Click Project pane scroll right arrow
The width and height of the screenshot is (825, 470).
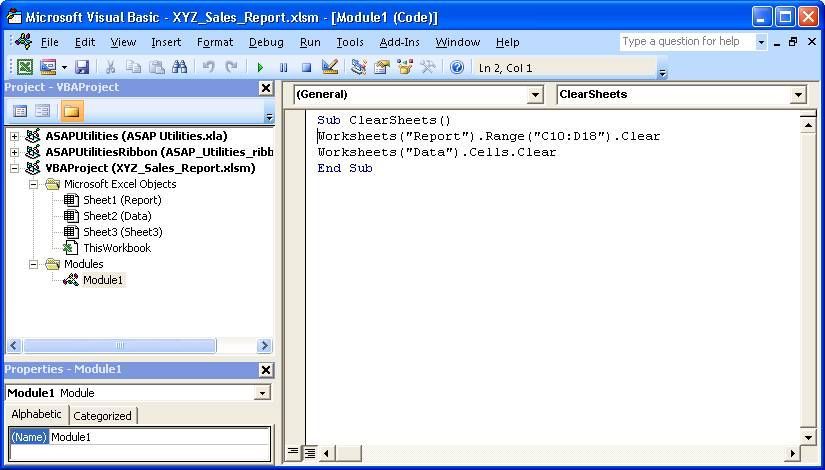coord(264,346)
